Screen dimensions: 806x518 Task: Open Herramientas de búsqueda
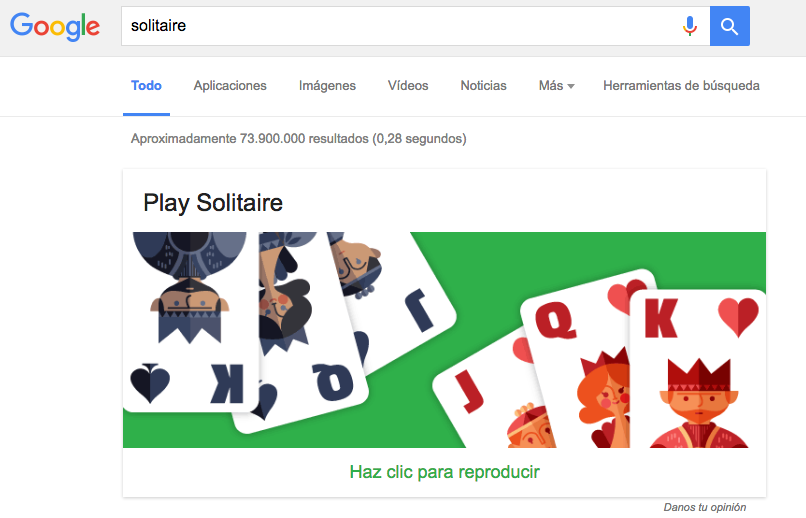coord(681,86)
